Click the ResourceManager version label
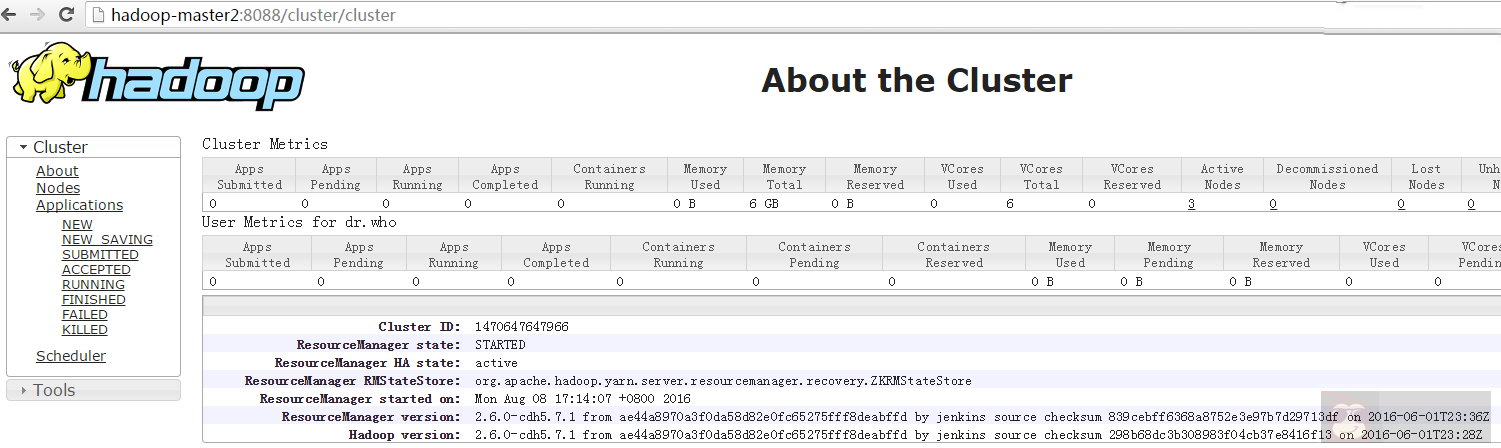 pyautogui.click(x=371, y=417)
